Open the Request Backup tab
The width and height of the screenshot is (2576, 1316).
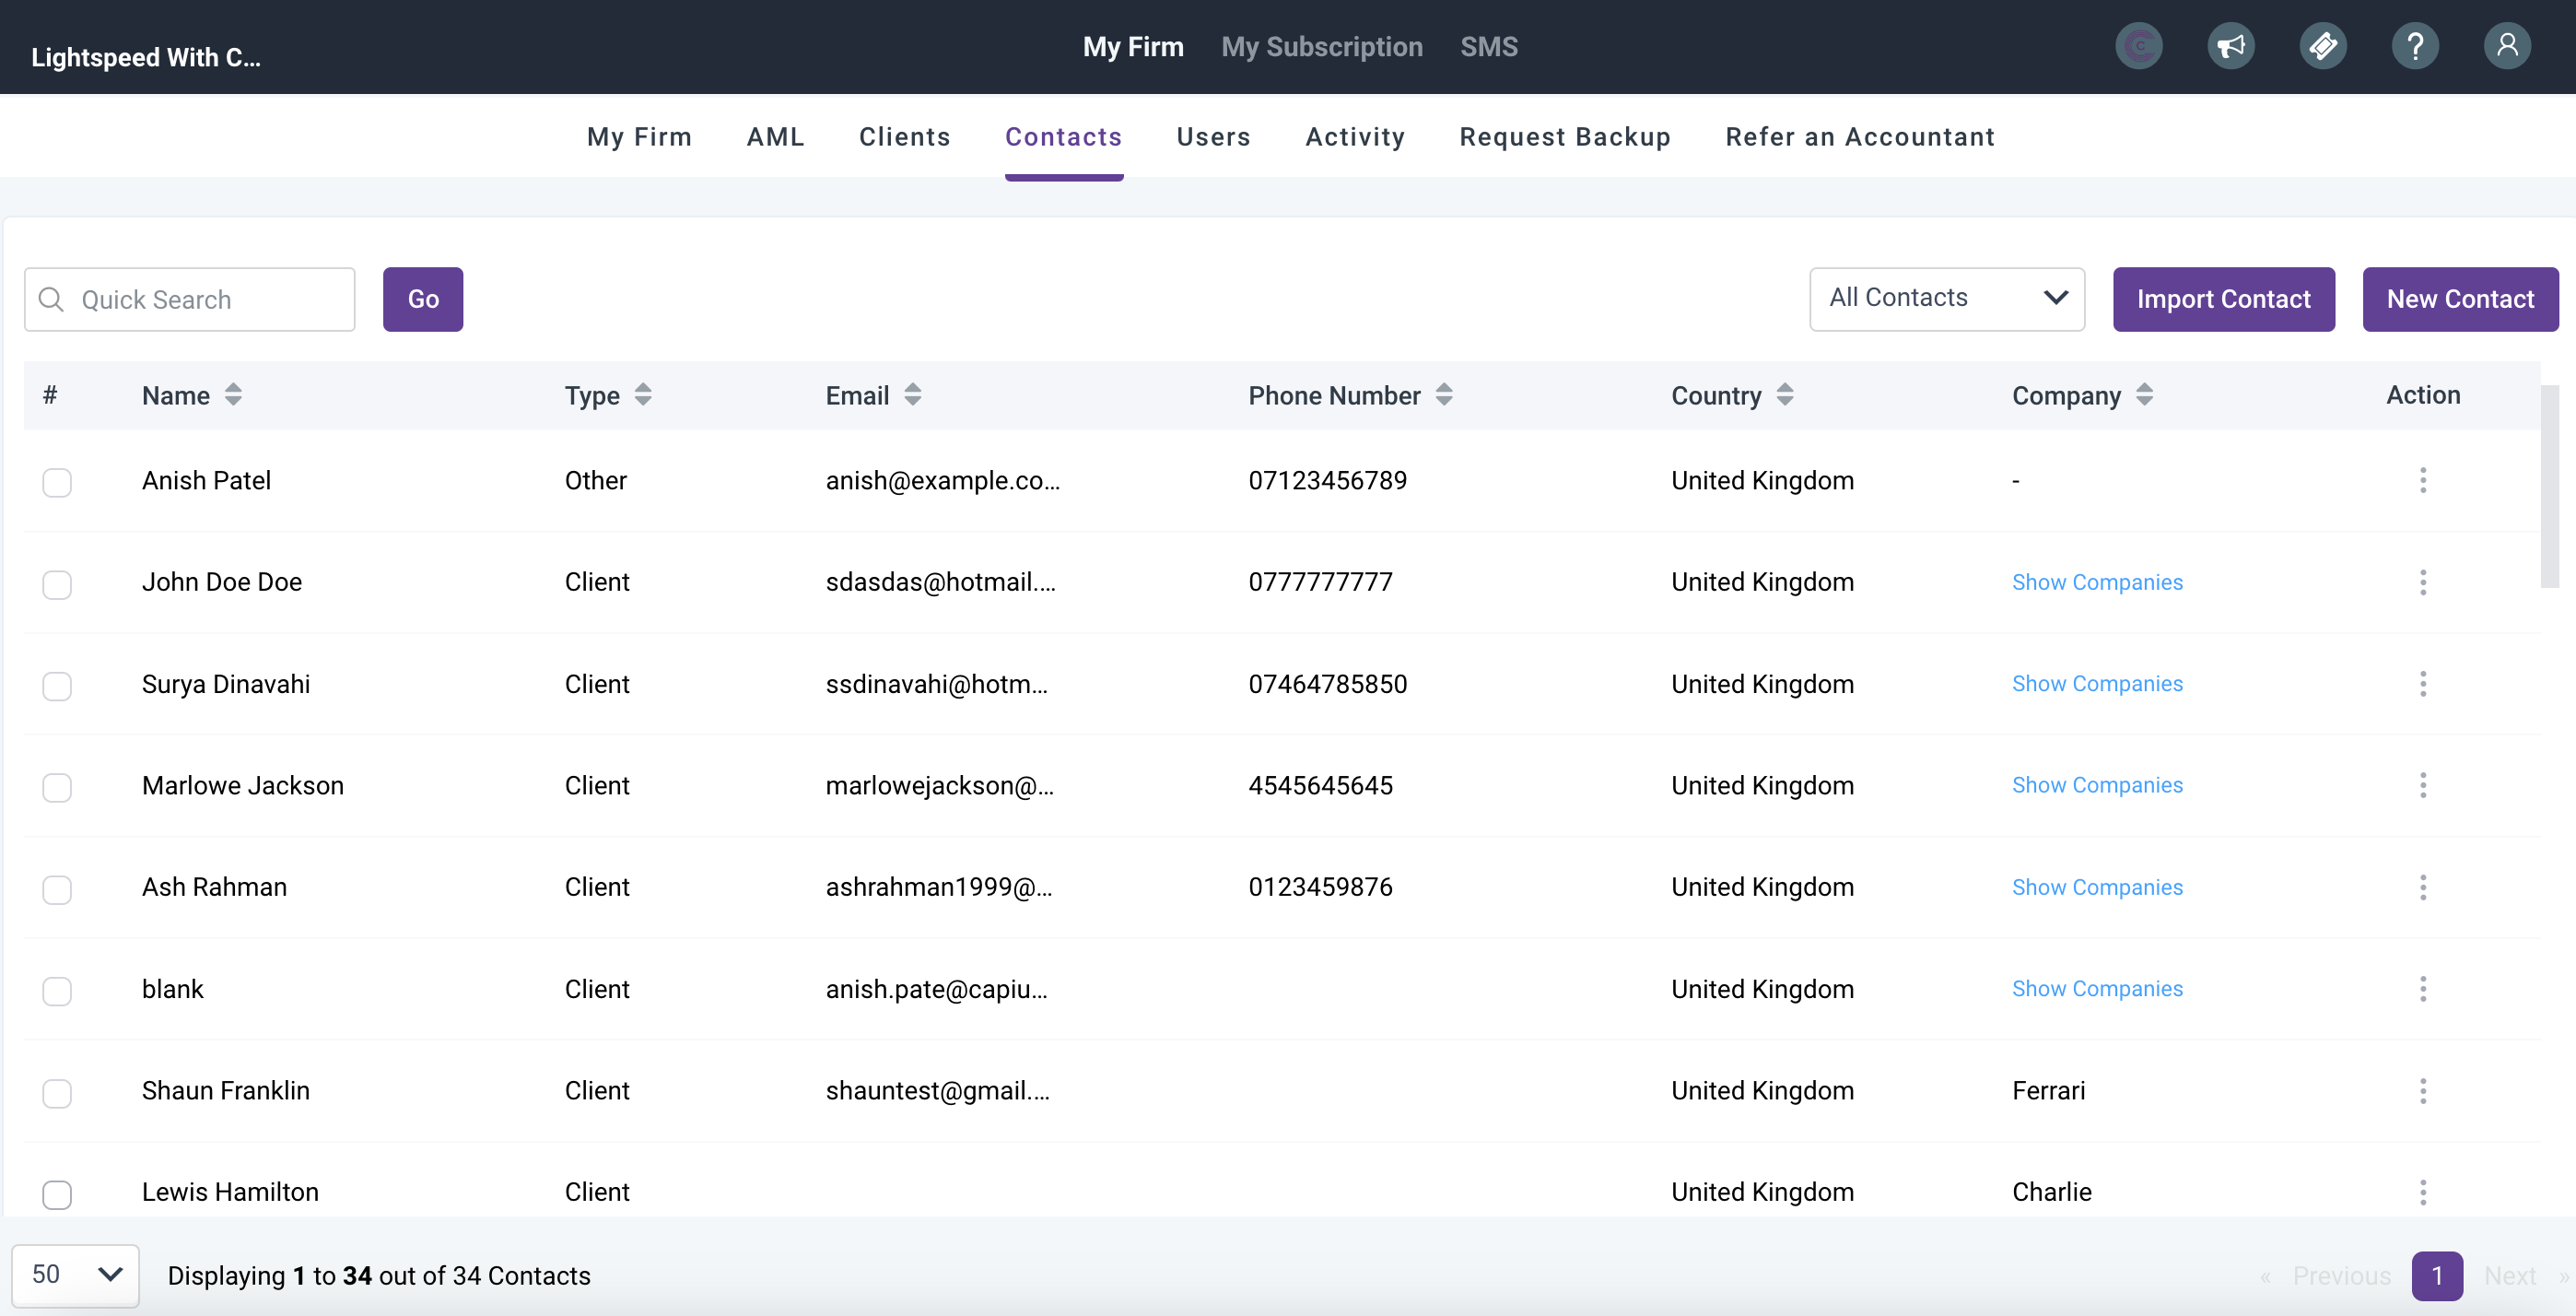click(1564, 137)
